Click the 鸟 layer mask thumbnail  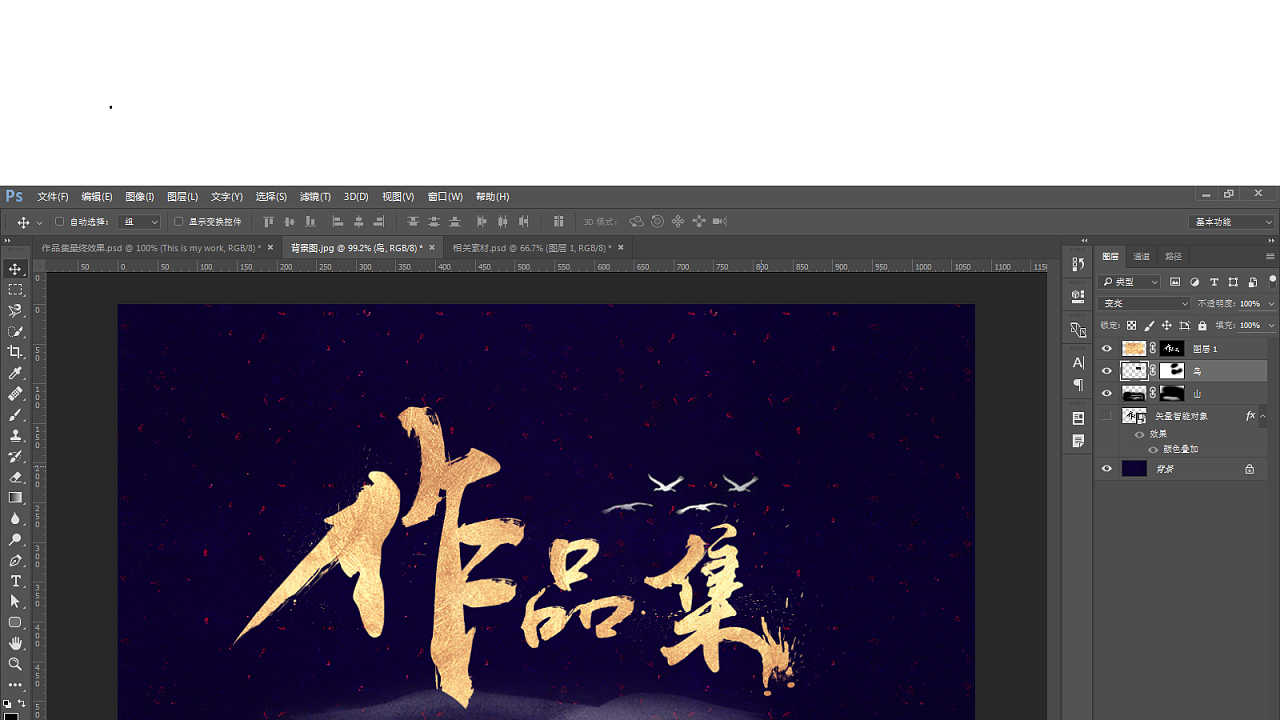(1172, 371)
